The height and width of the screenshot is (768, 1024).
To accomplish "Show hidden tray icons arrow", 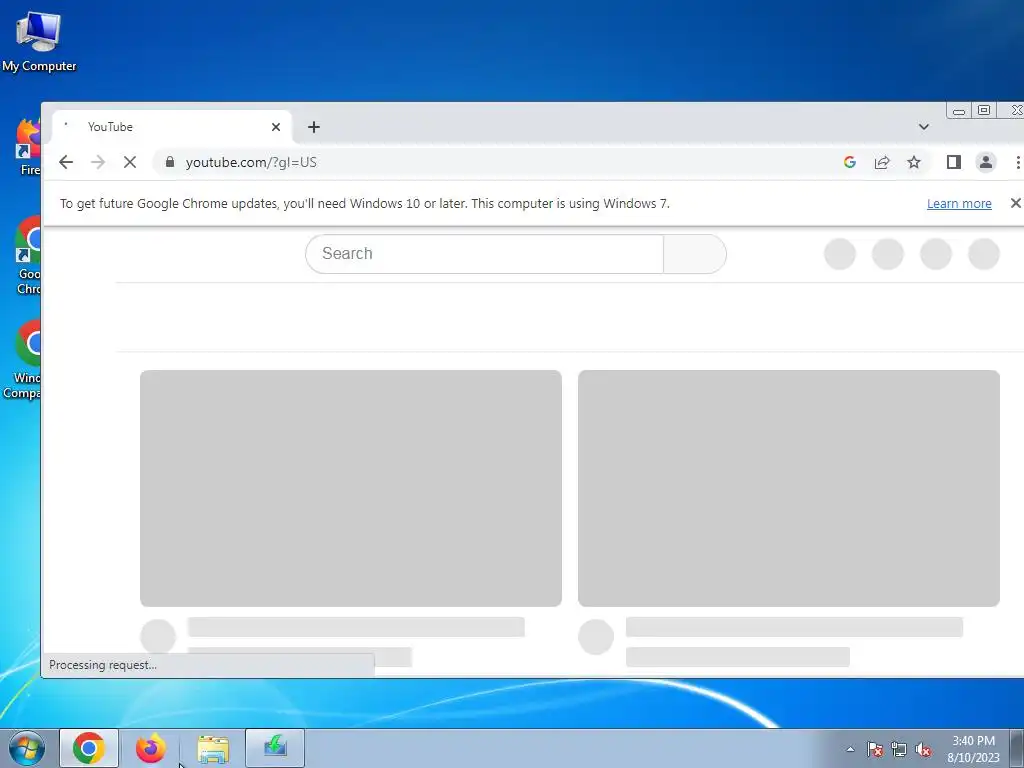I will [x=850, y=749].
